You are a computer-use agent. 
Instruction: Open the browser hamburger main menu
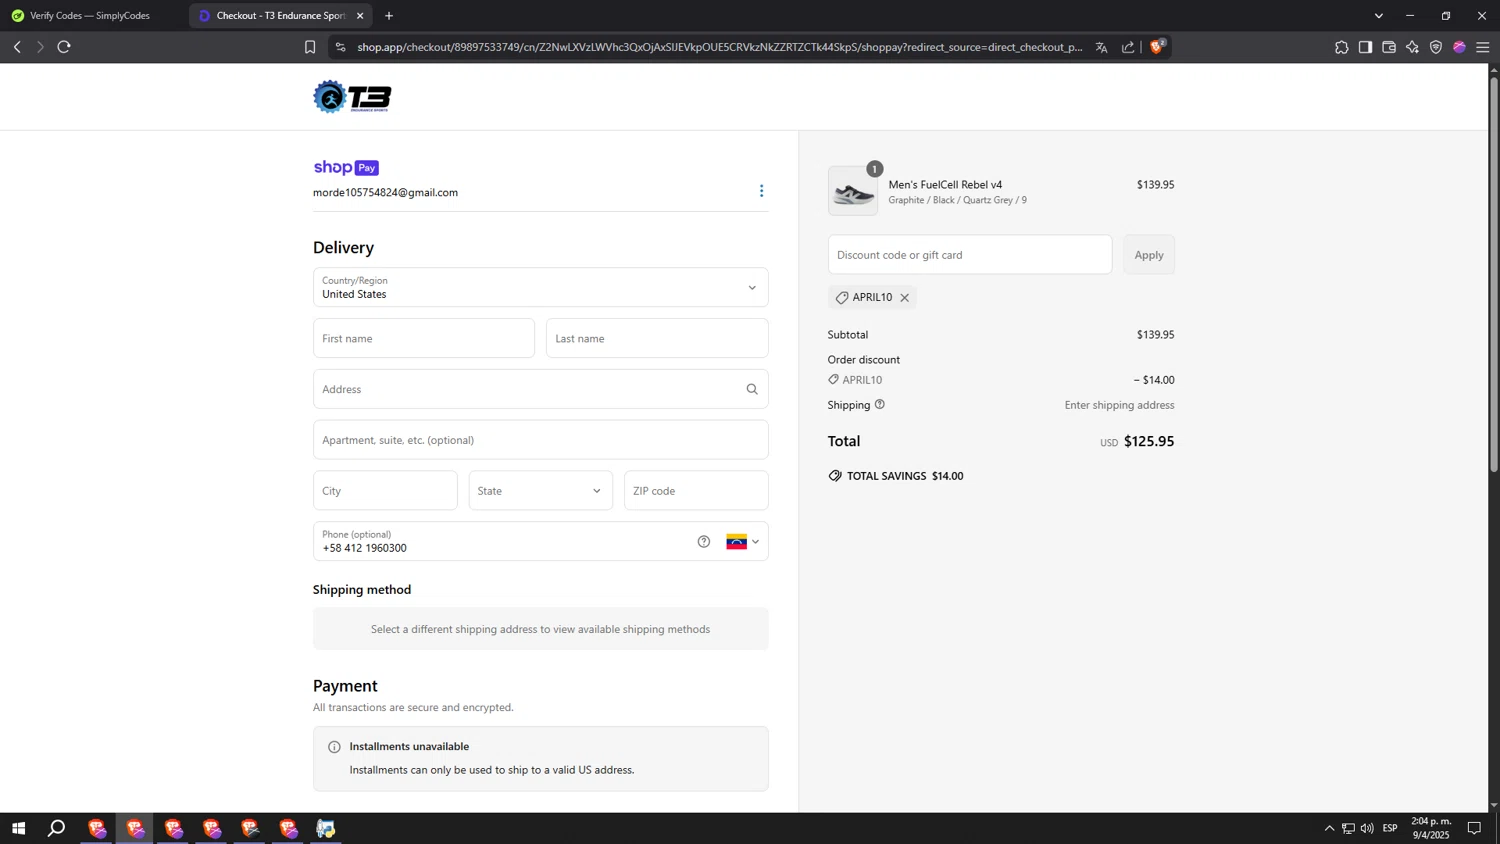coord(1483,47)
